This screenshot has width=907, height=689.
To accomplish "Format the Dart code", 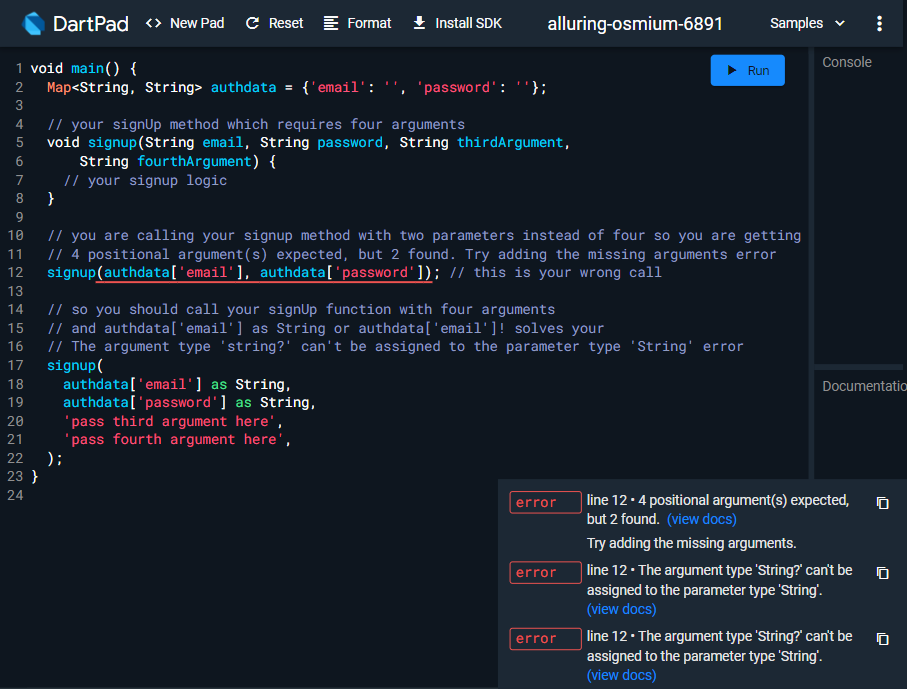I will [357, 23].
